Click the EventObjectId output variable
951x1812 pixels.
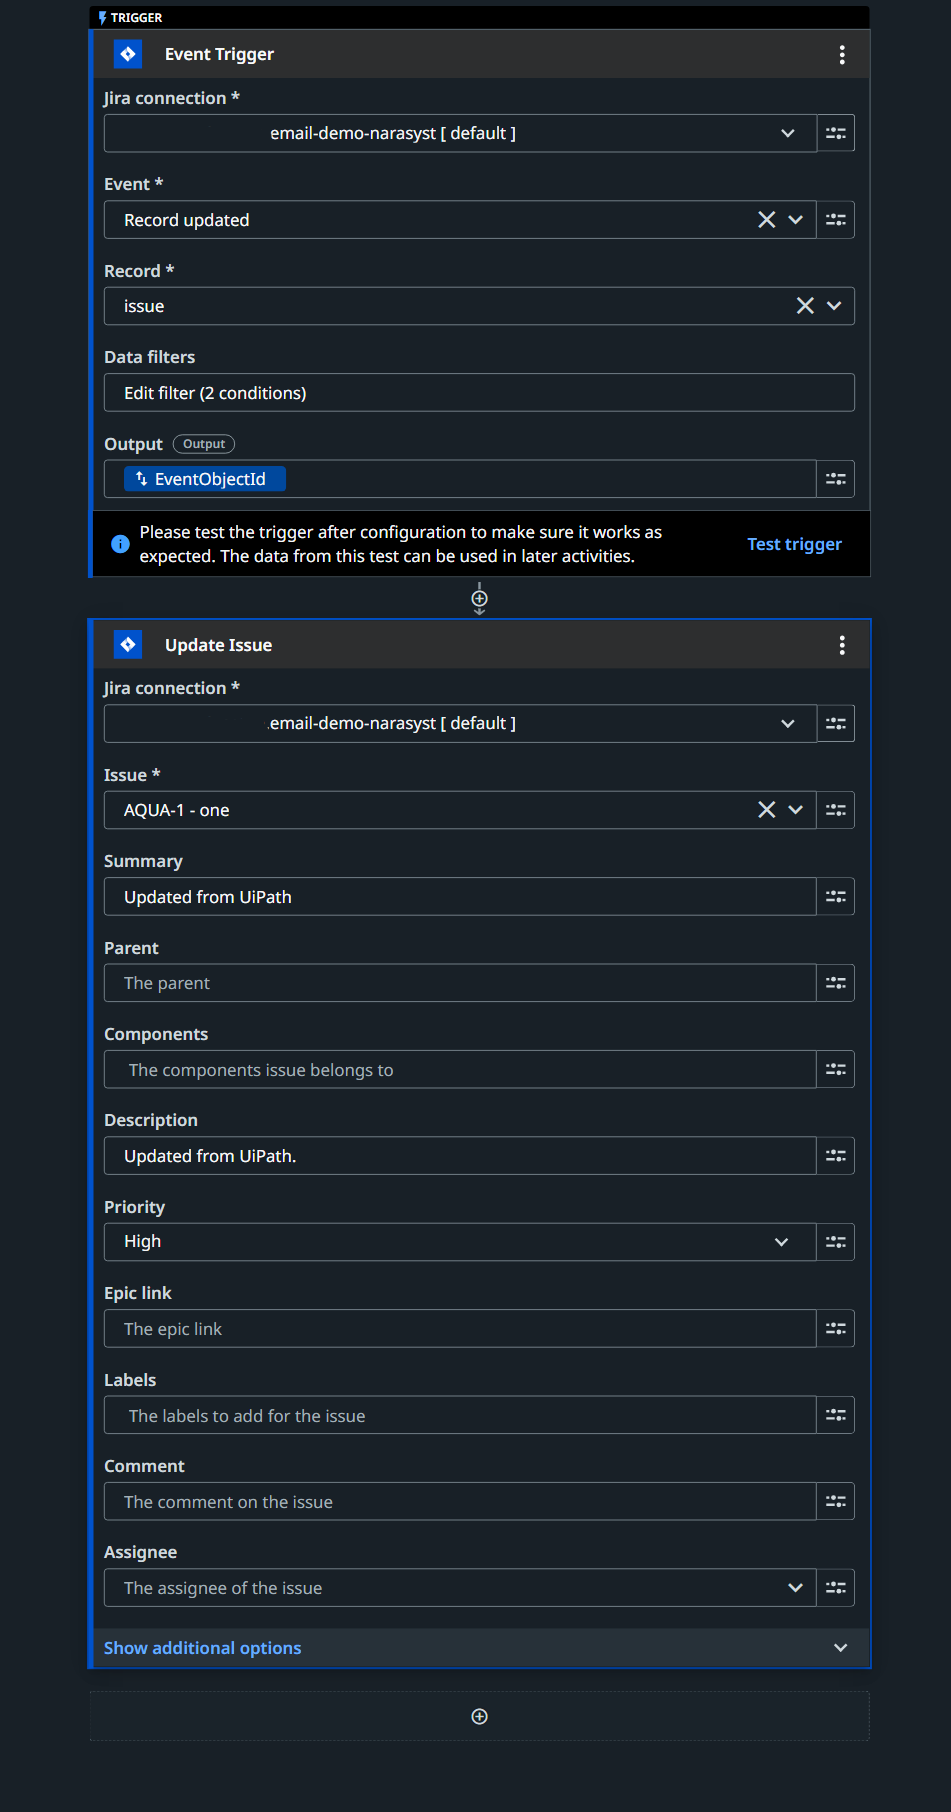[x=205, y=479]
